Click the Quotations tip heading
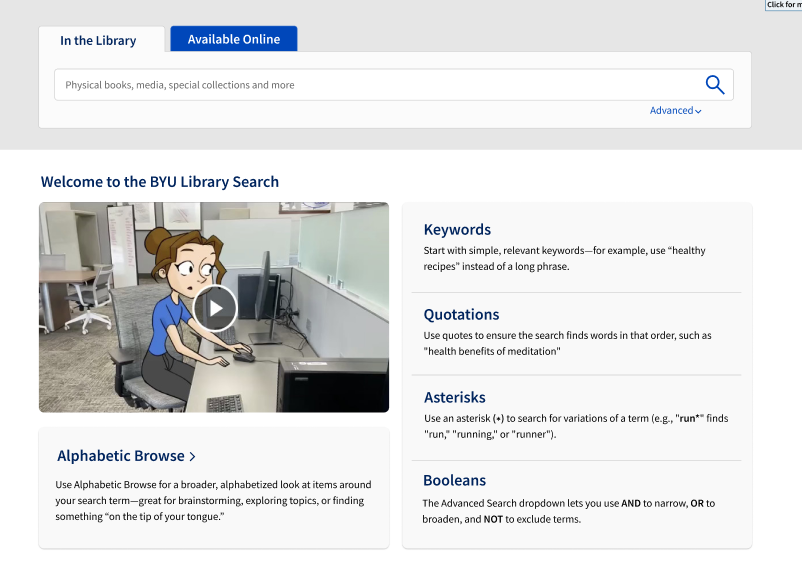Viewport: 802px width, 578px height. click(461, 314)
